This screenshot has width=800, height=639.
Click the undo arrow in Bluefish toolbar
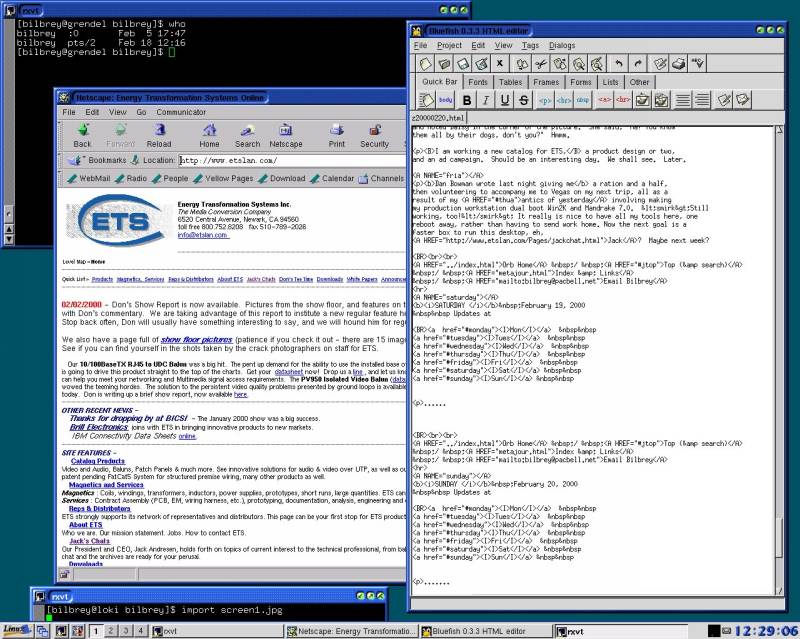[617, 64]
